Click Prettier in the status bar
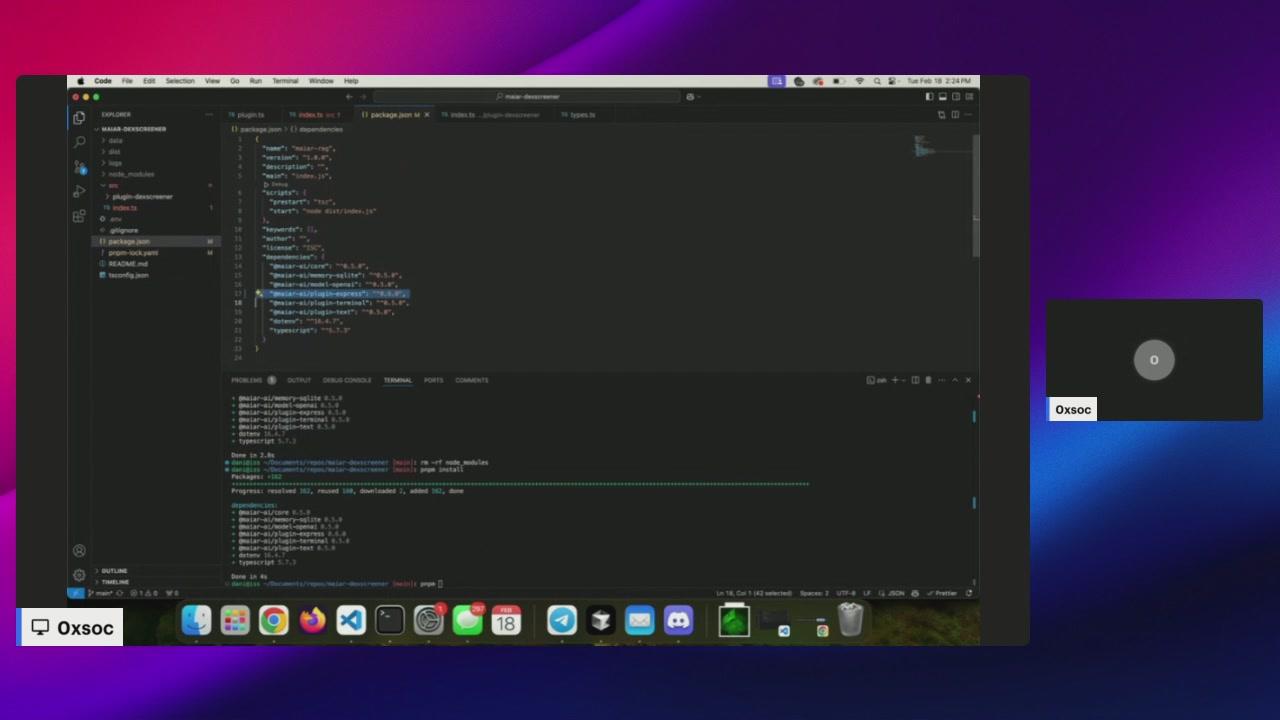 coord(945,593)
